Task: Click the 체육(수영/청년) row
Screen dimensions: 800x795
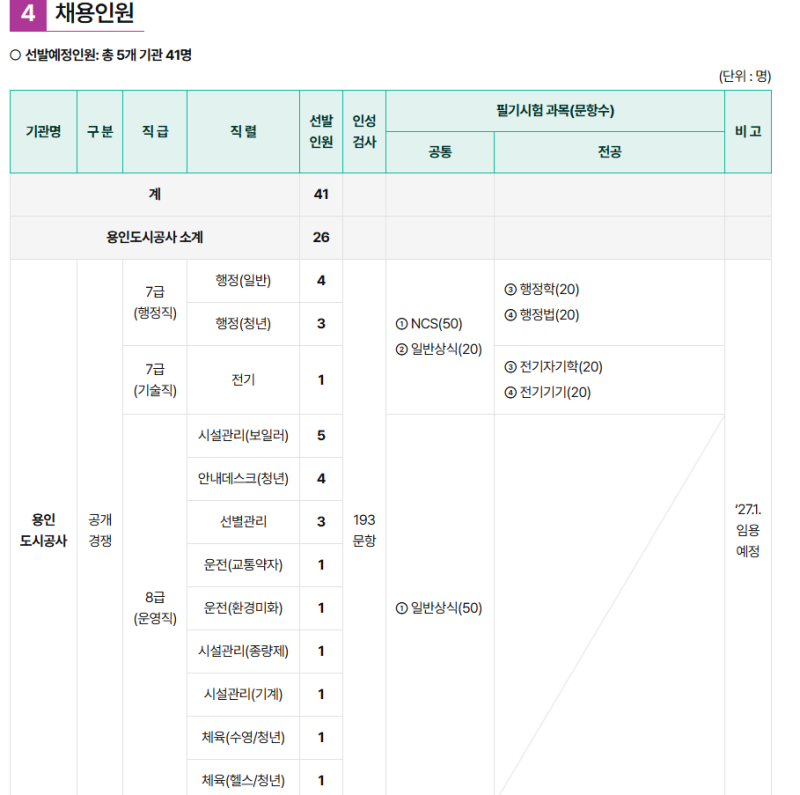Action: pos(243,737)
